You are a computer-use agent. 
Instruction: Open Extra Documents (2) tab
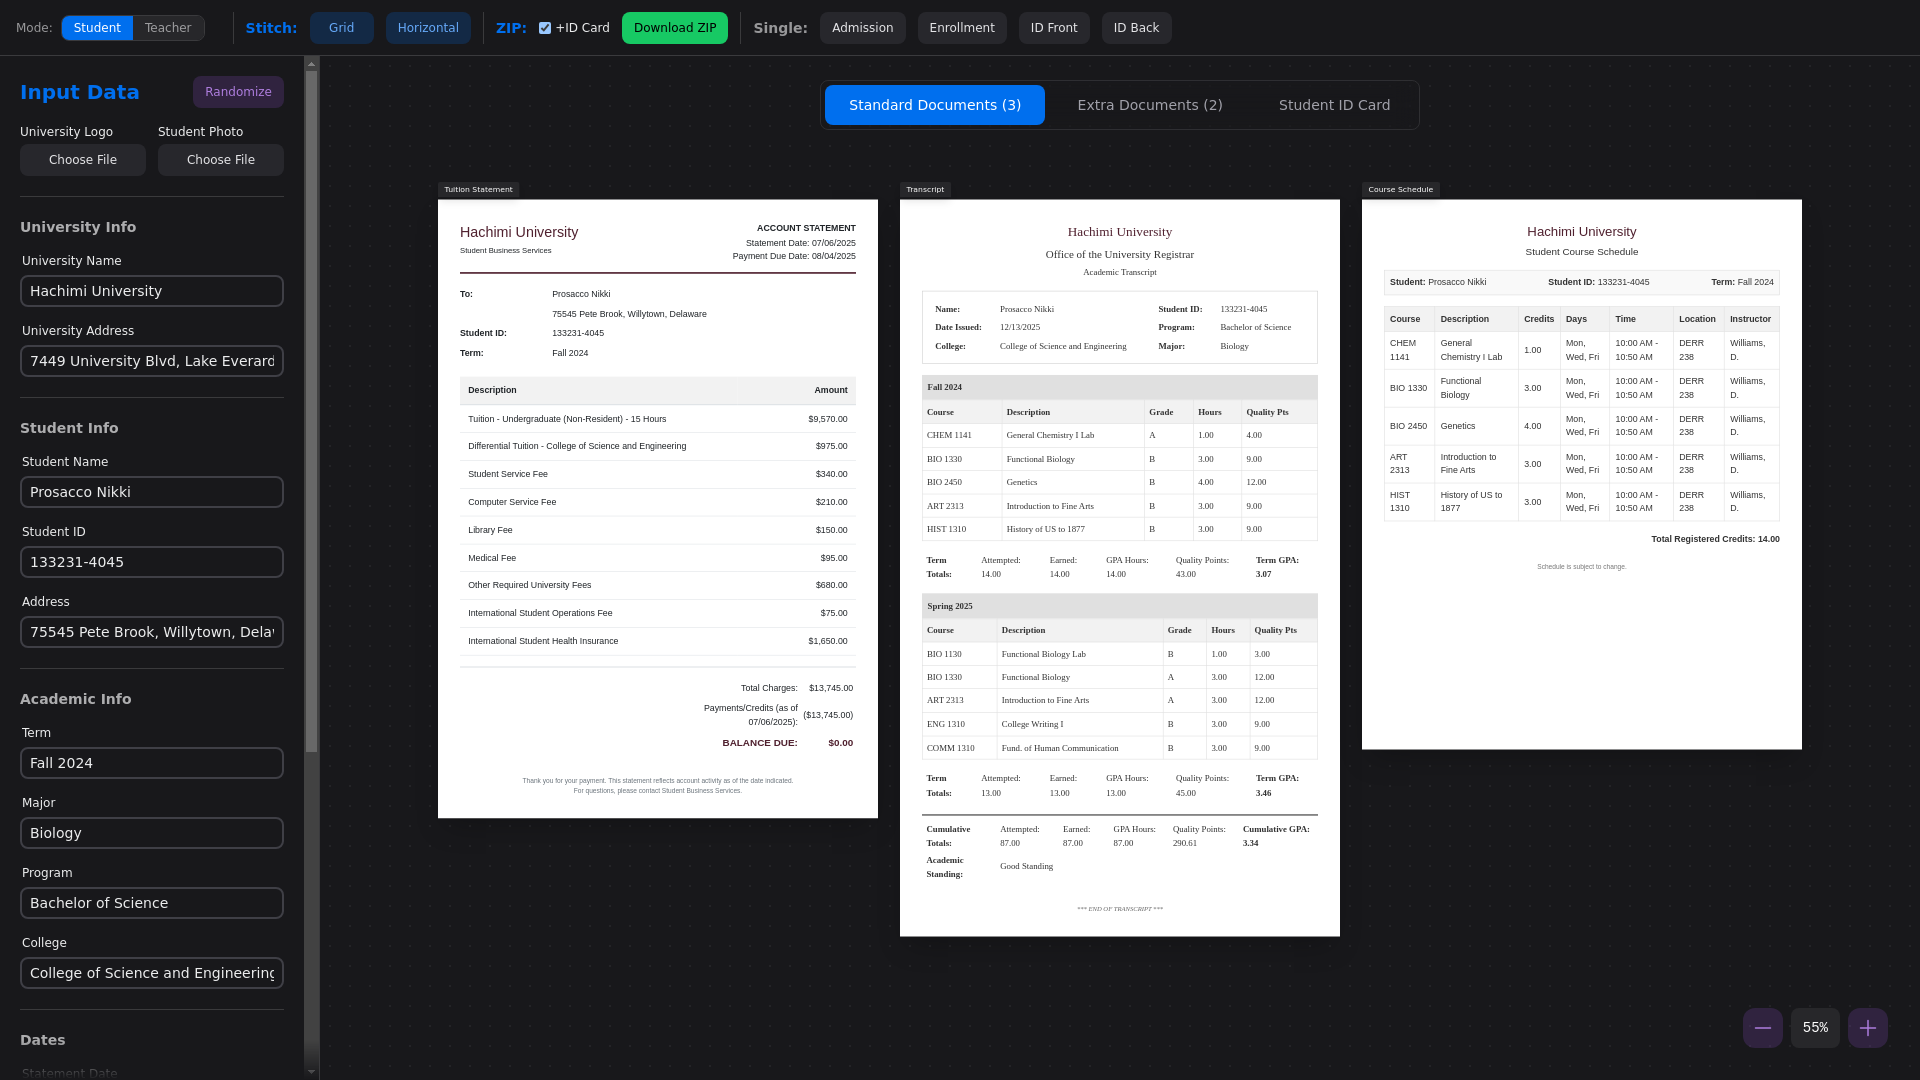tap(1150, 105)
